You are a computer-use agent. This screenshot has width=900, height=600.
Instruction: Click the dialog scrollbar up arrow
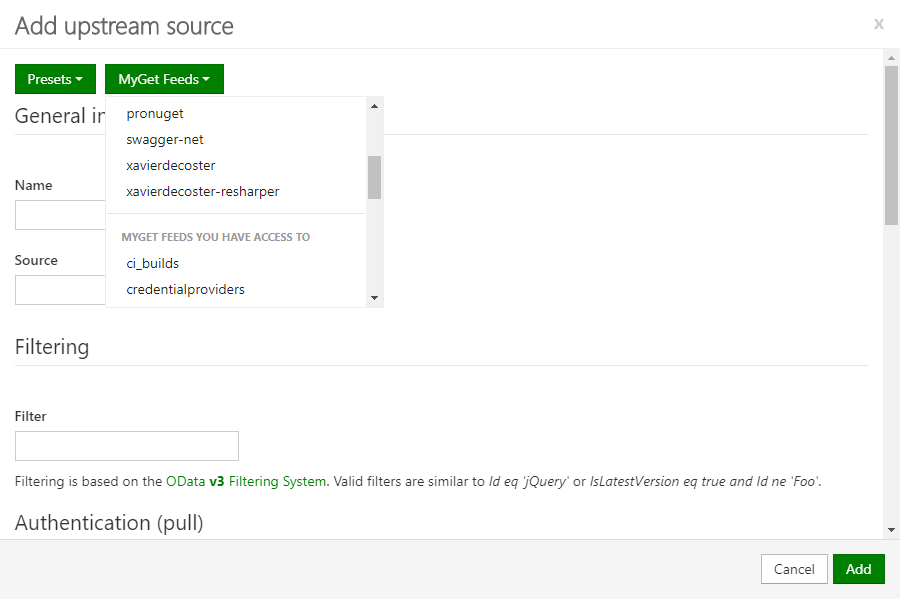coord(891,58)
